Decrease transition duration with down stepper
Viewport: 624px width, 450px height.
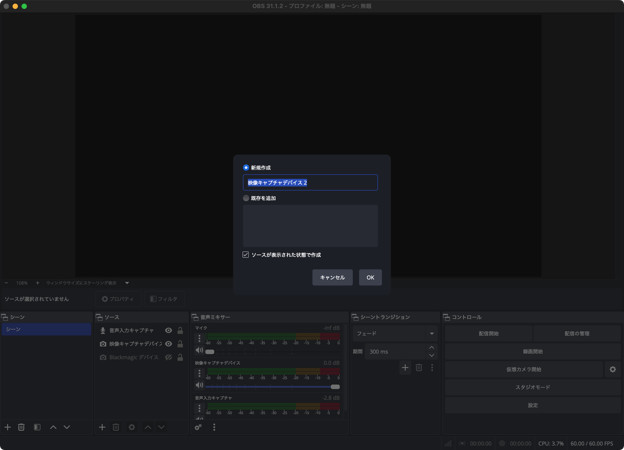pos(432,355)
